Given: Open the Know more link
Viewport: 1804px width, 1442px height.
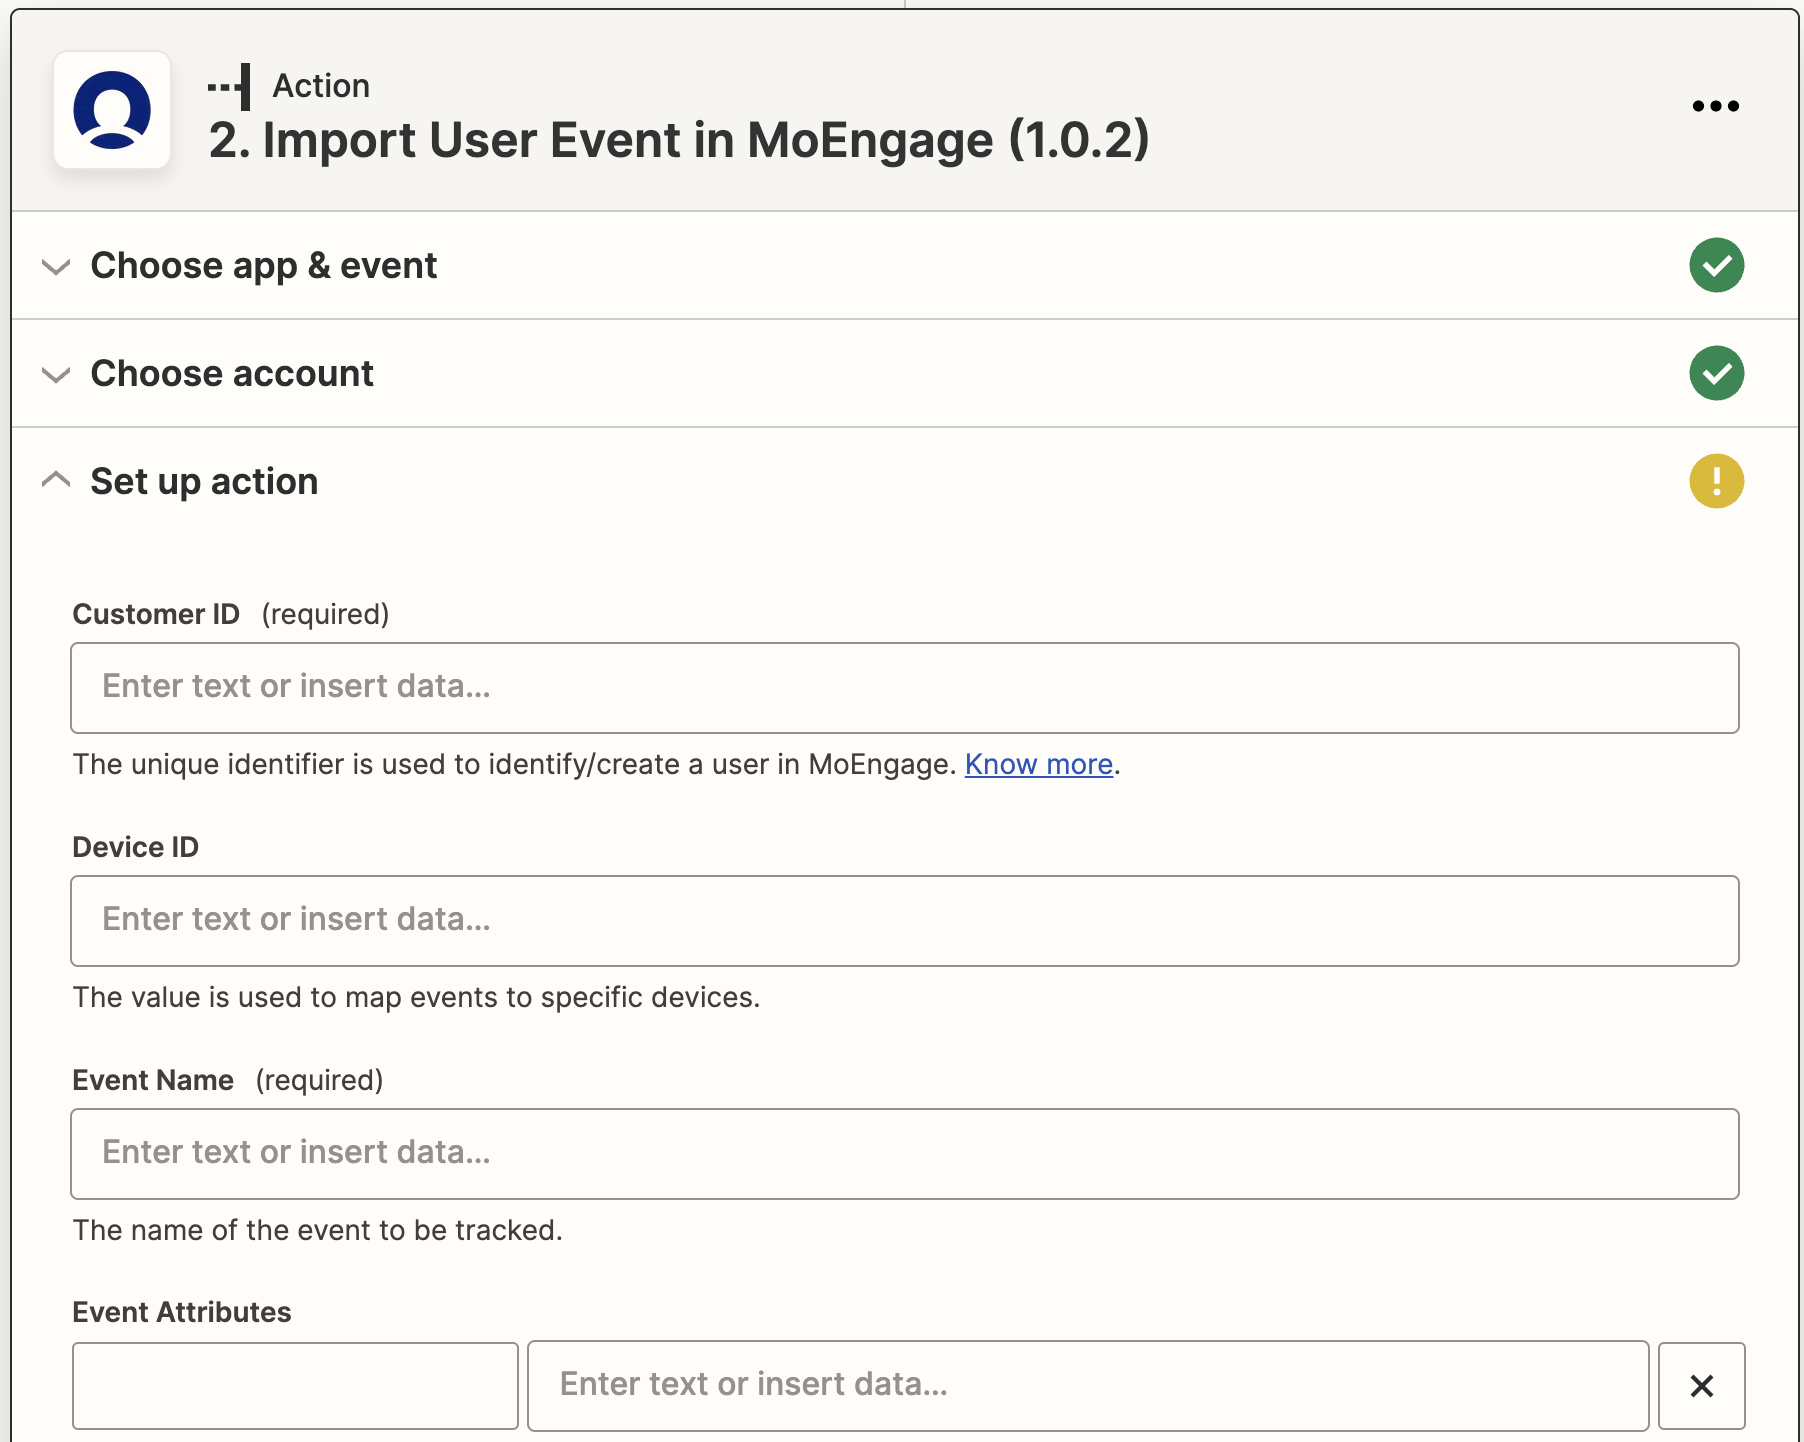Looking at the screenshot, I should 1038,764.
